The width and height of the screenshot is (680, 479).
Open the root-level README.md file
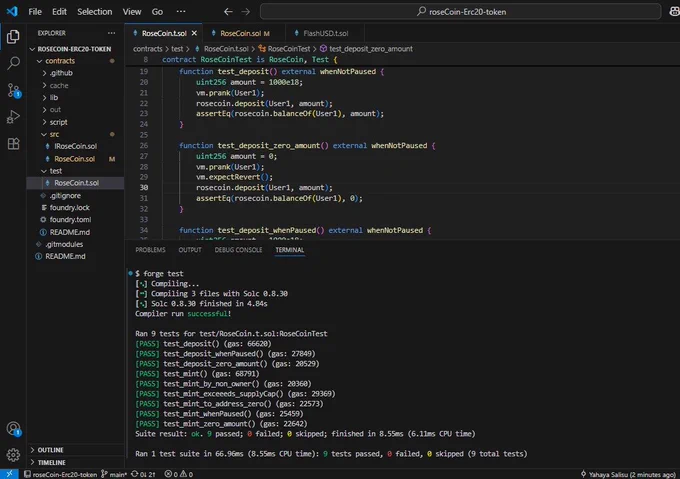75,256
